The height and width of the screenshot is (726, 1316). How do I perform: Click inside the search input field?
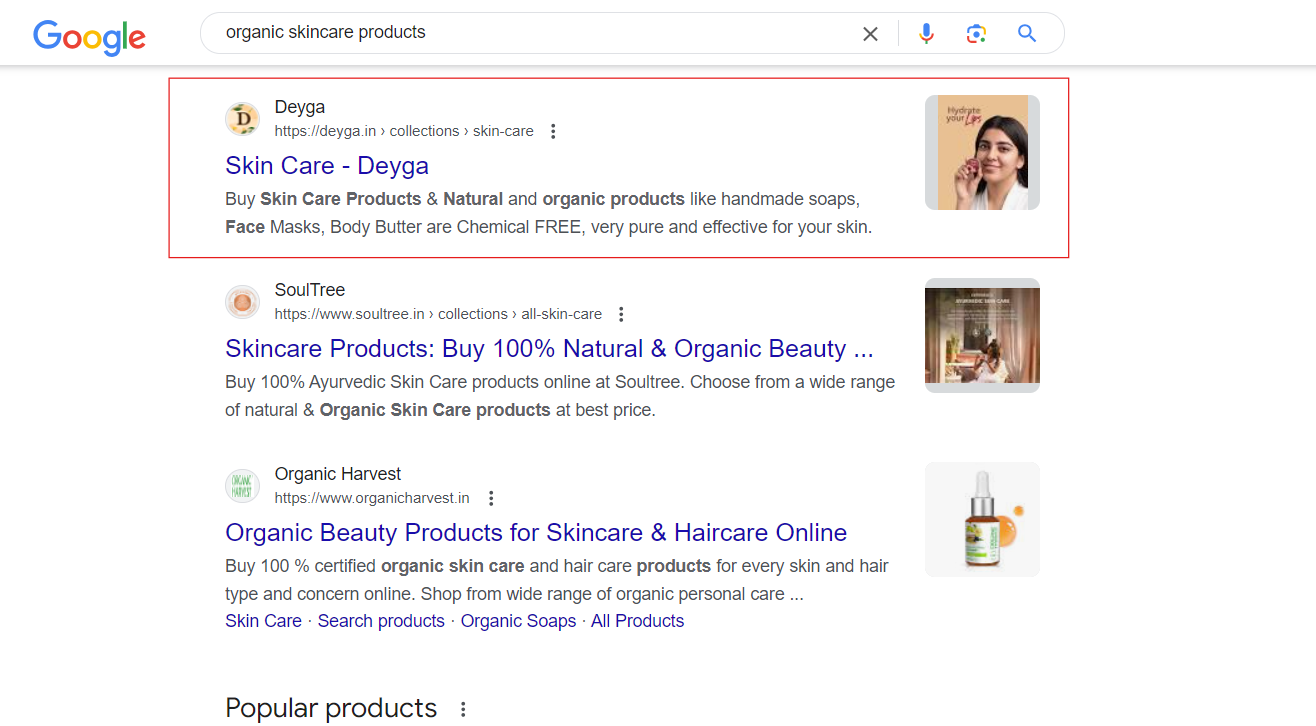(500, 32)
